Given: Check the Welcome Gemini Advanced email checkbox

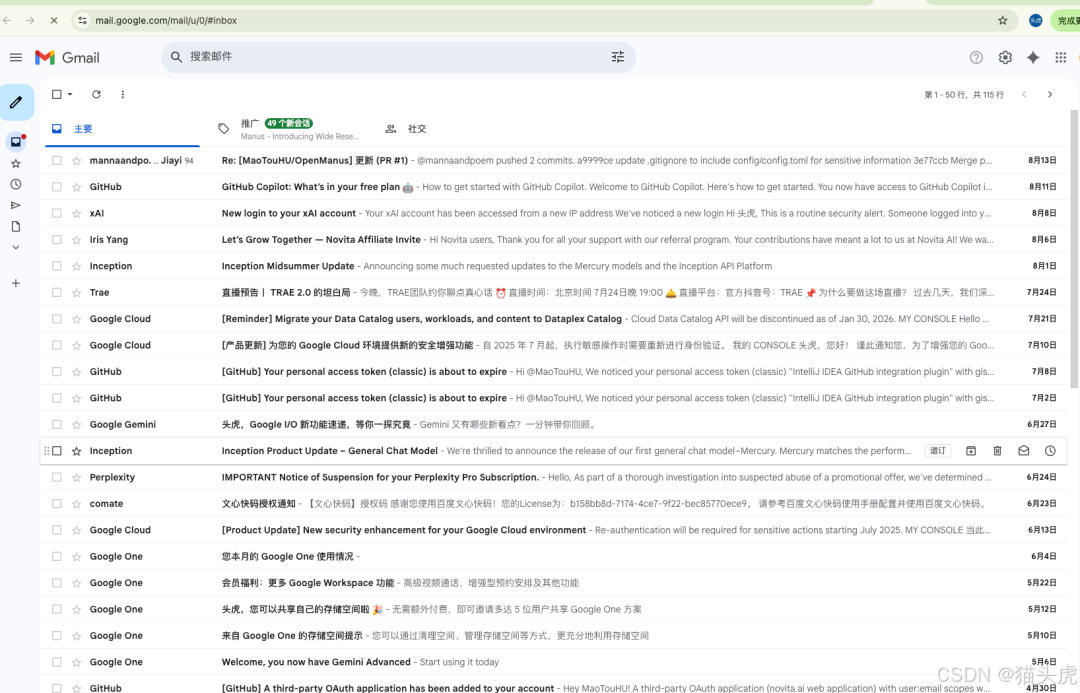Looking at the screenshot, I should (x=57, y=662).
